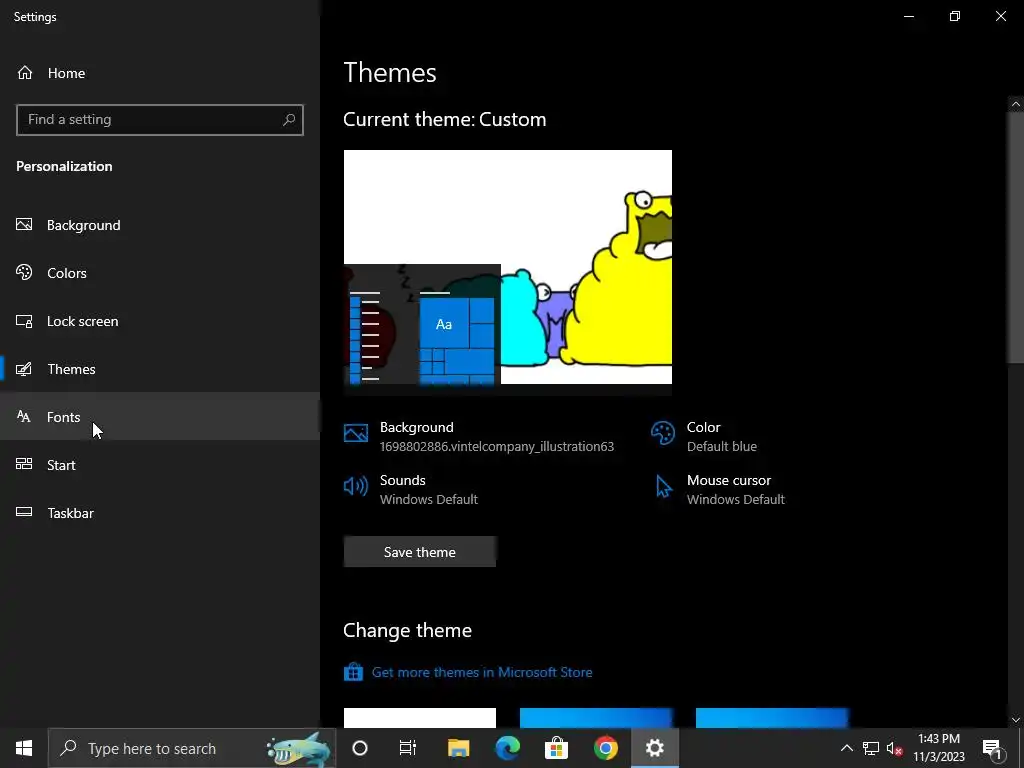
Task: Open Taskbar settings page
Action: point(160,513)
